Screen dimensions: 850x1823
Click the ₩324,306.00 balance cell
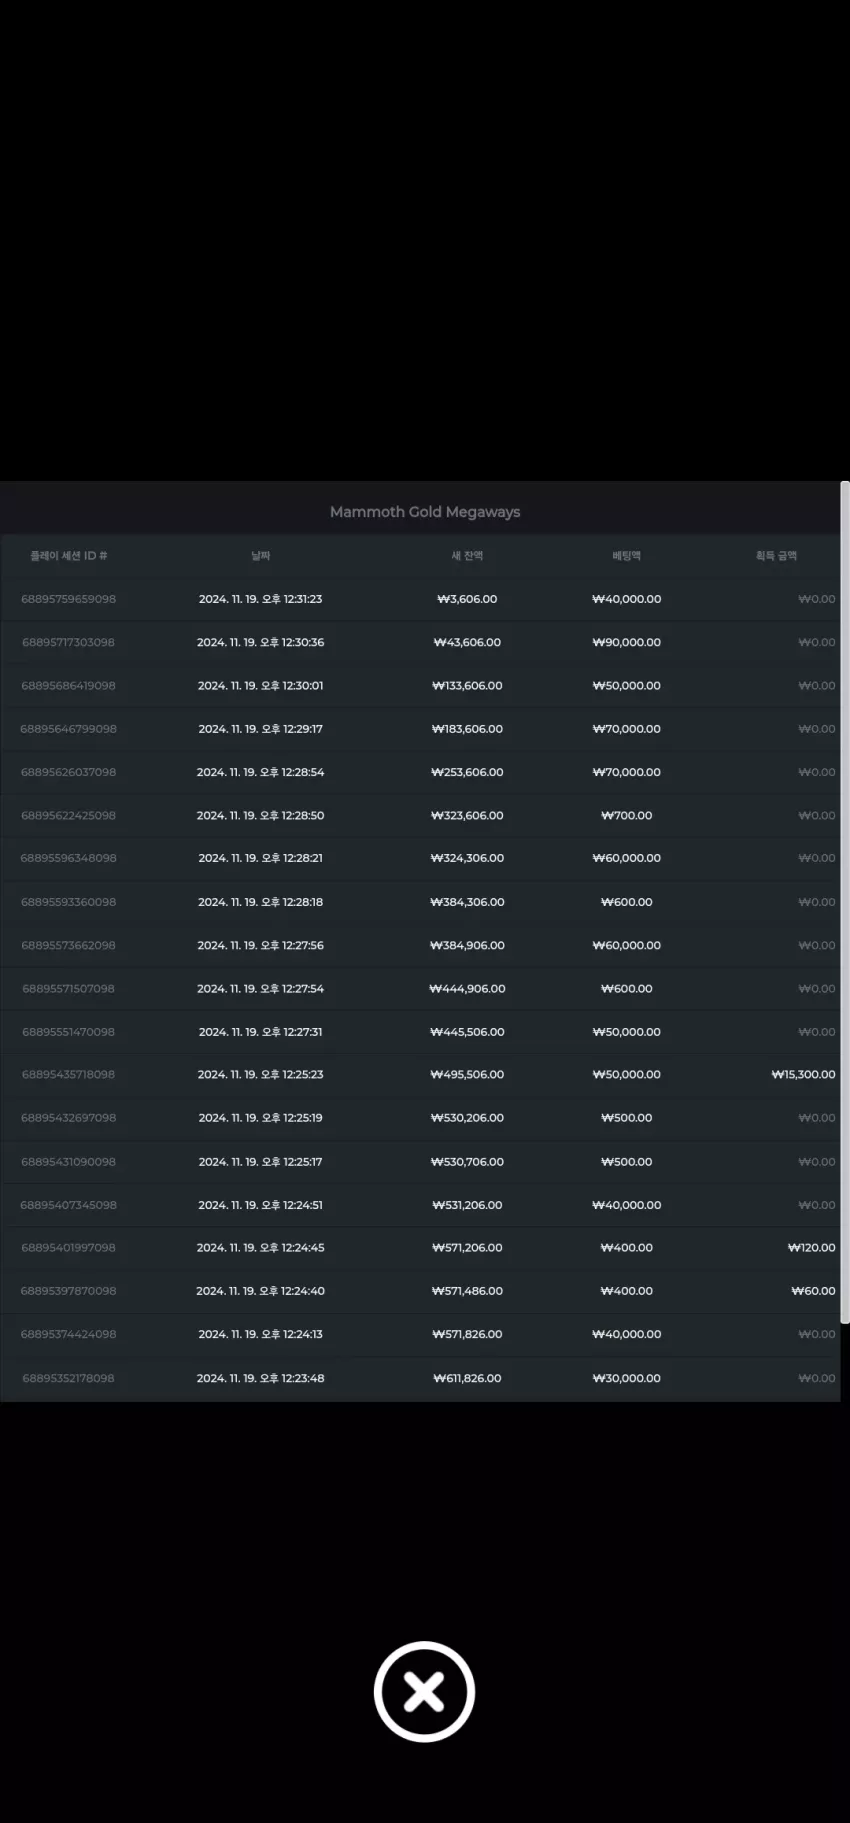click(x=467, y=858)
